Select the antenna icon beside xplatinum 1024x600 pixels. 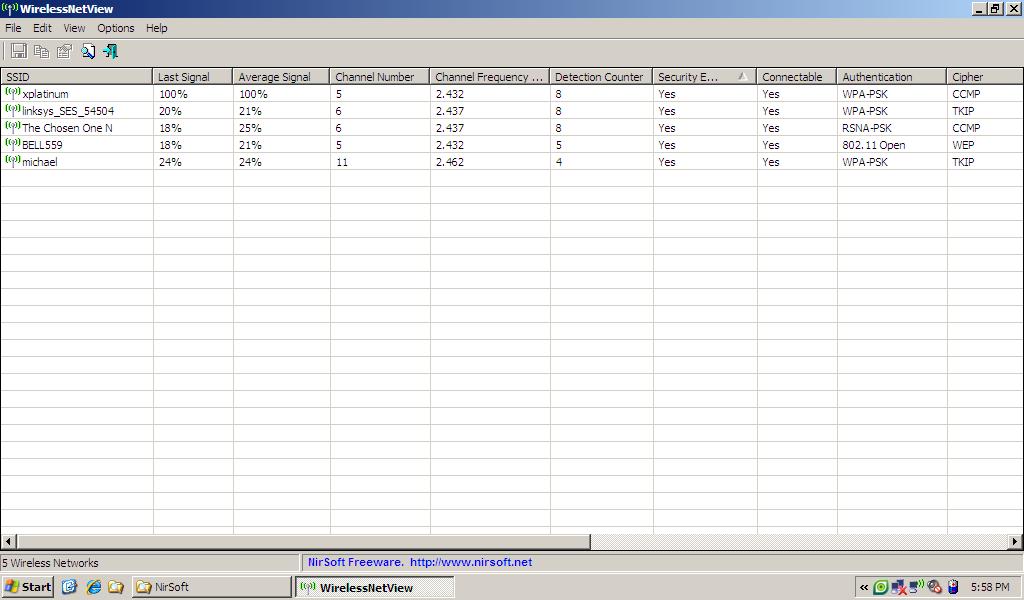pos(12,93)
